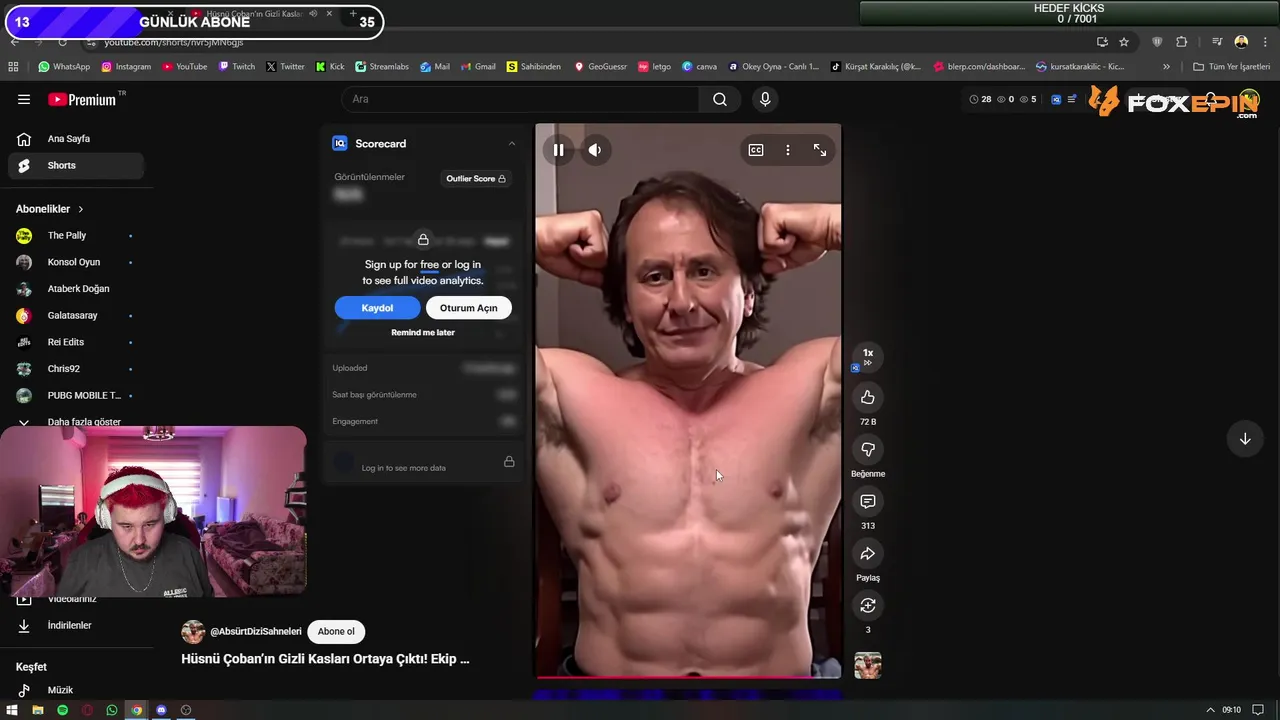Open Discord from taskbar
1280x720 pixels.
click(161, 710)
